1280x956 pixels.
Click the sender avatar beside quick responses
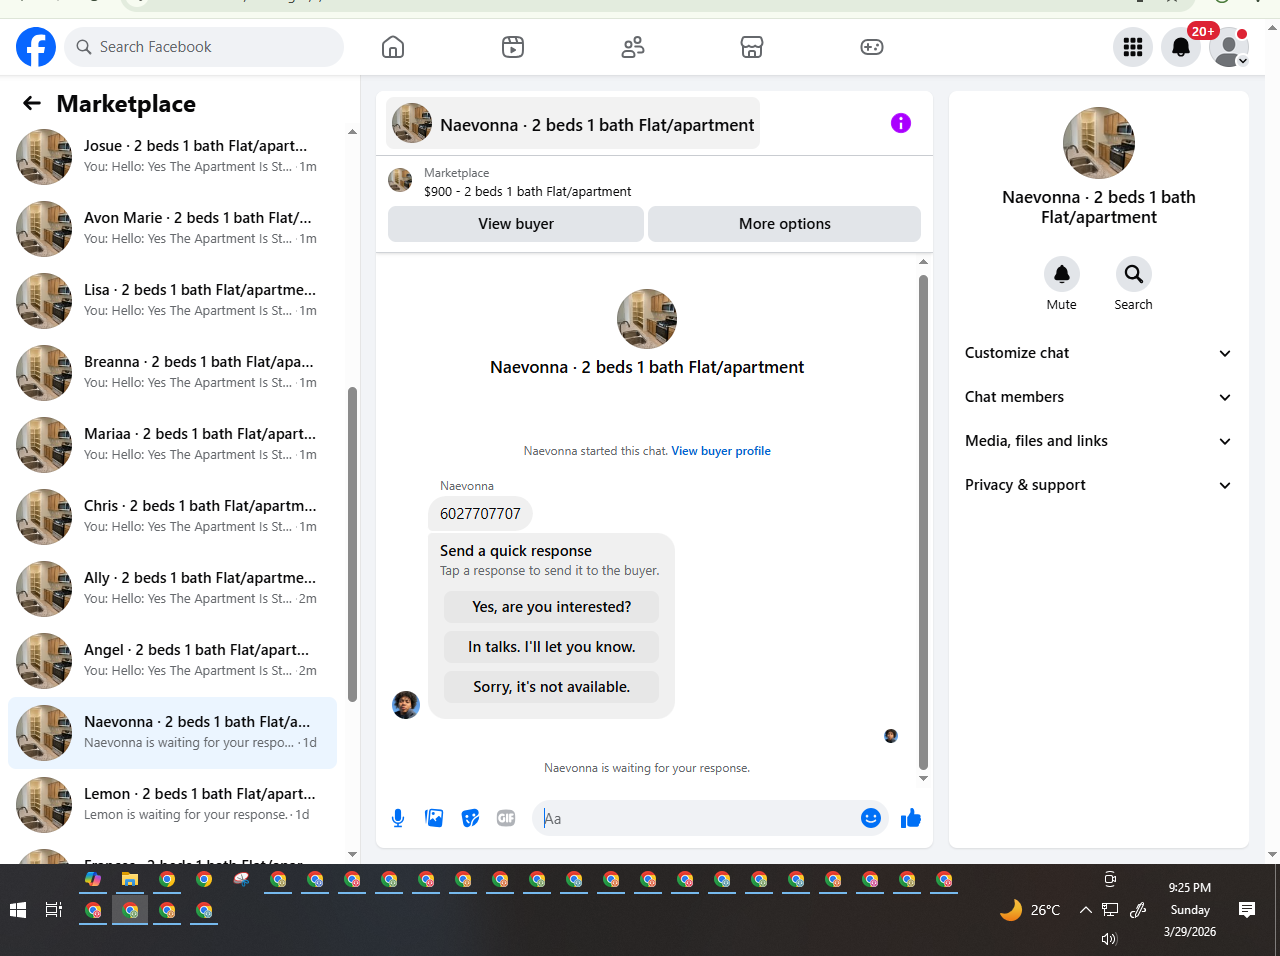406,705
